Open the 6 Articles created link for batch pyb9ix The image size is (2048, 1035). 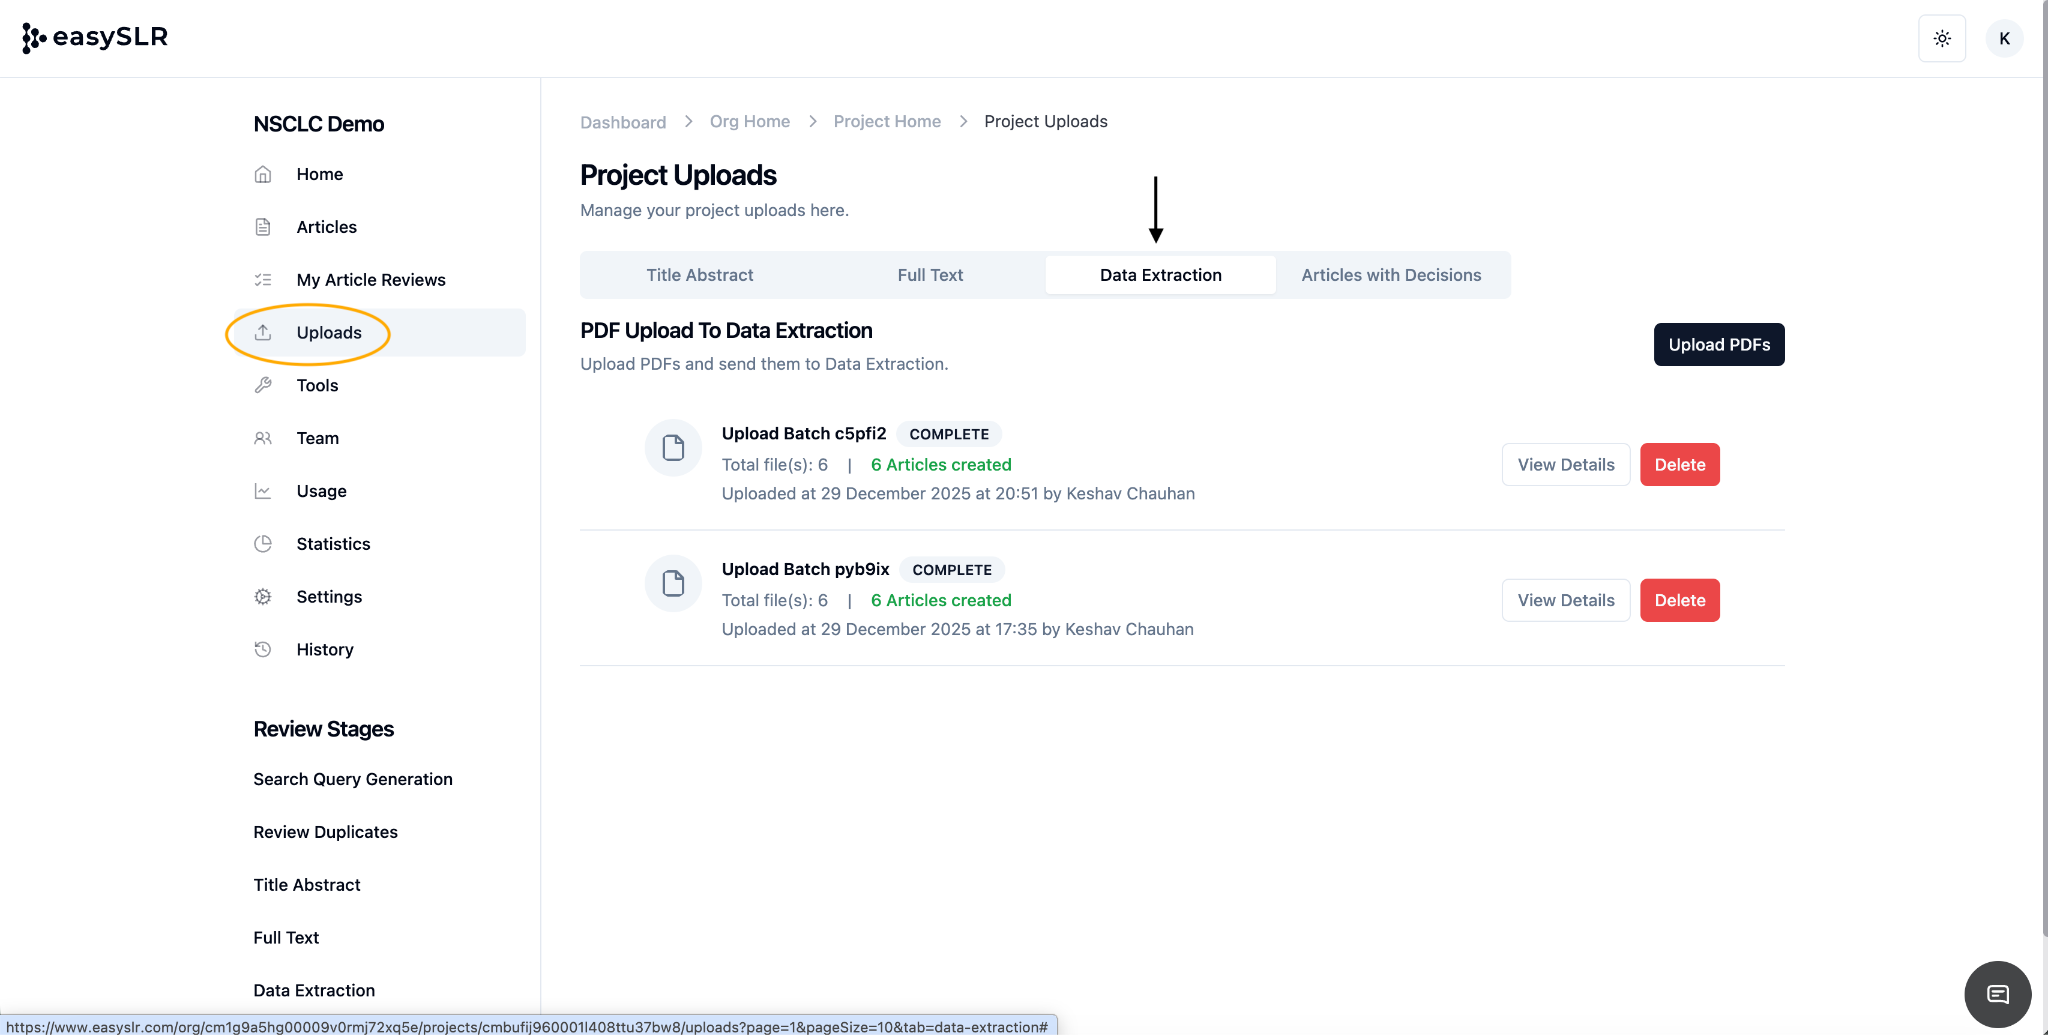click(x=941, y=600)
